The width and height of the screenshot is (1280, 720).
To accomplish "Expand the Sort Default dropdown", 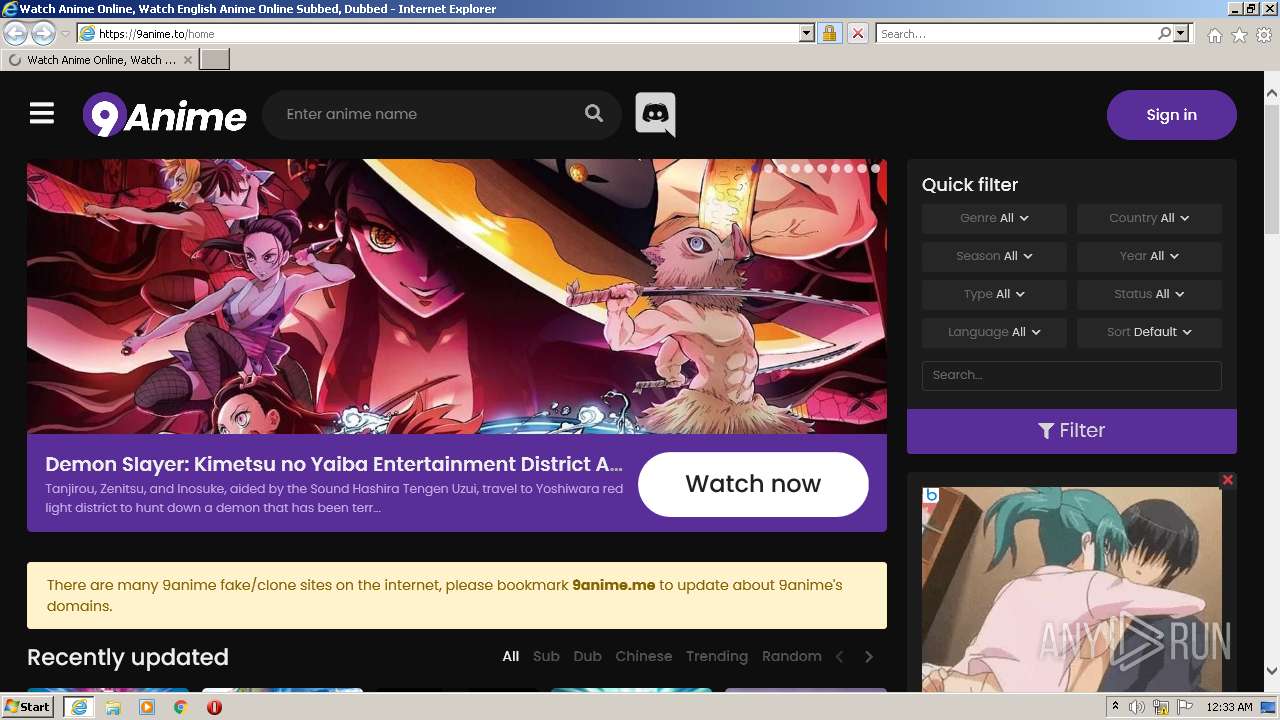I will tap(1149, 332).
